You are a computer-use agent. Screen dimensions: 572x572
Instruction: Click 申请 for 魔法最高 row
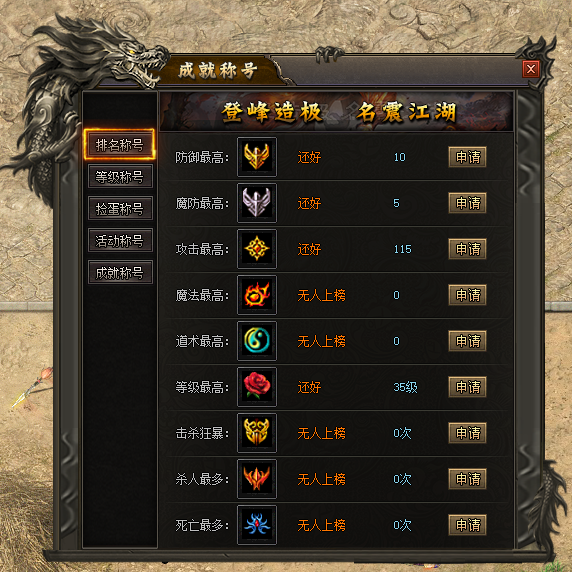(x=467, y=295)
